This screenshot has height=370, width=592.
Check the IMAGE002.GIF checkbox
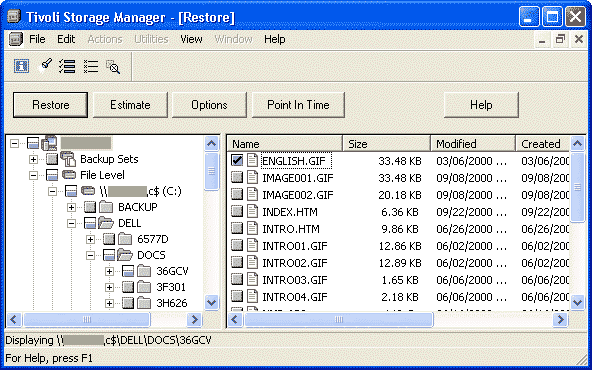pyautogui.click(x=237, y=194)
